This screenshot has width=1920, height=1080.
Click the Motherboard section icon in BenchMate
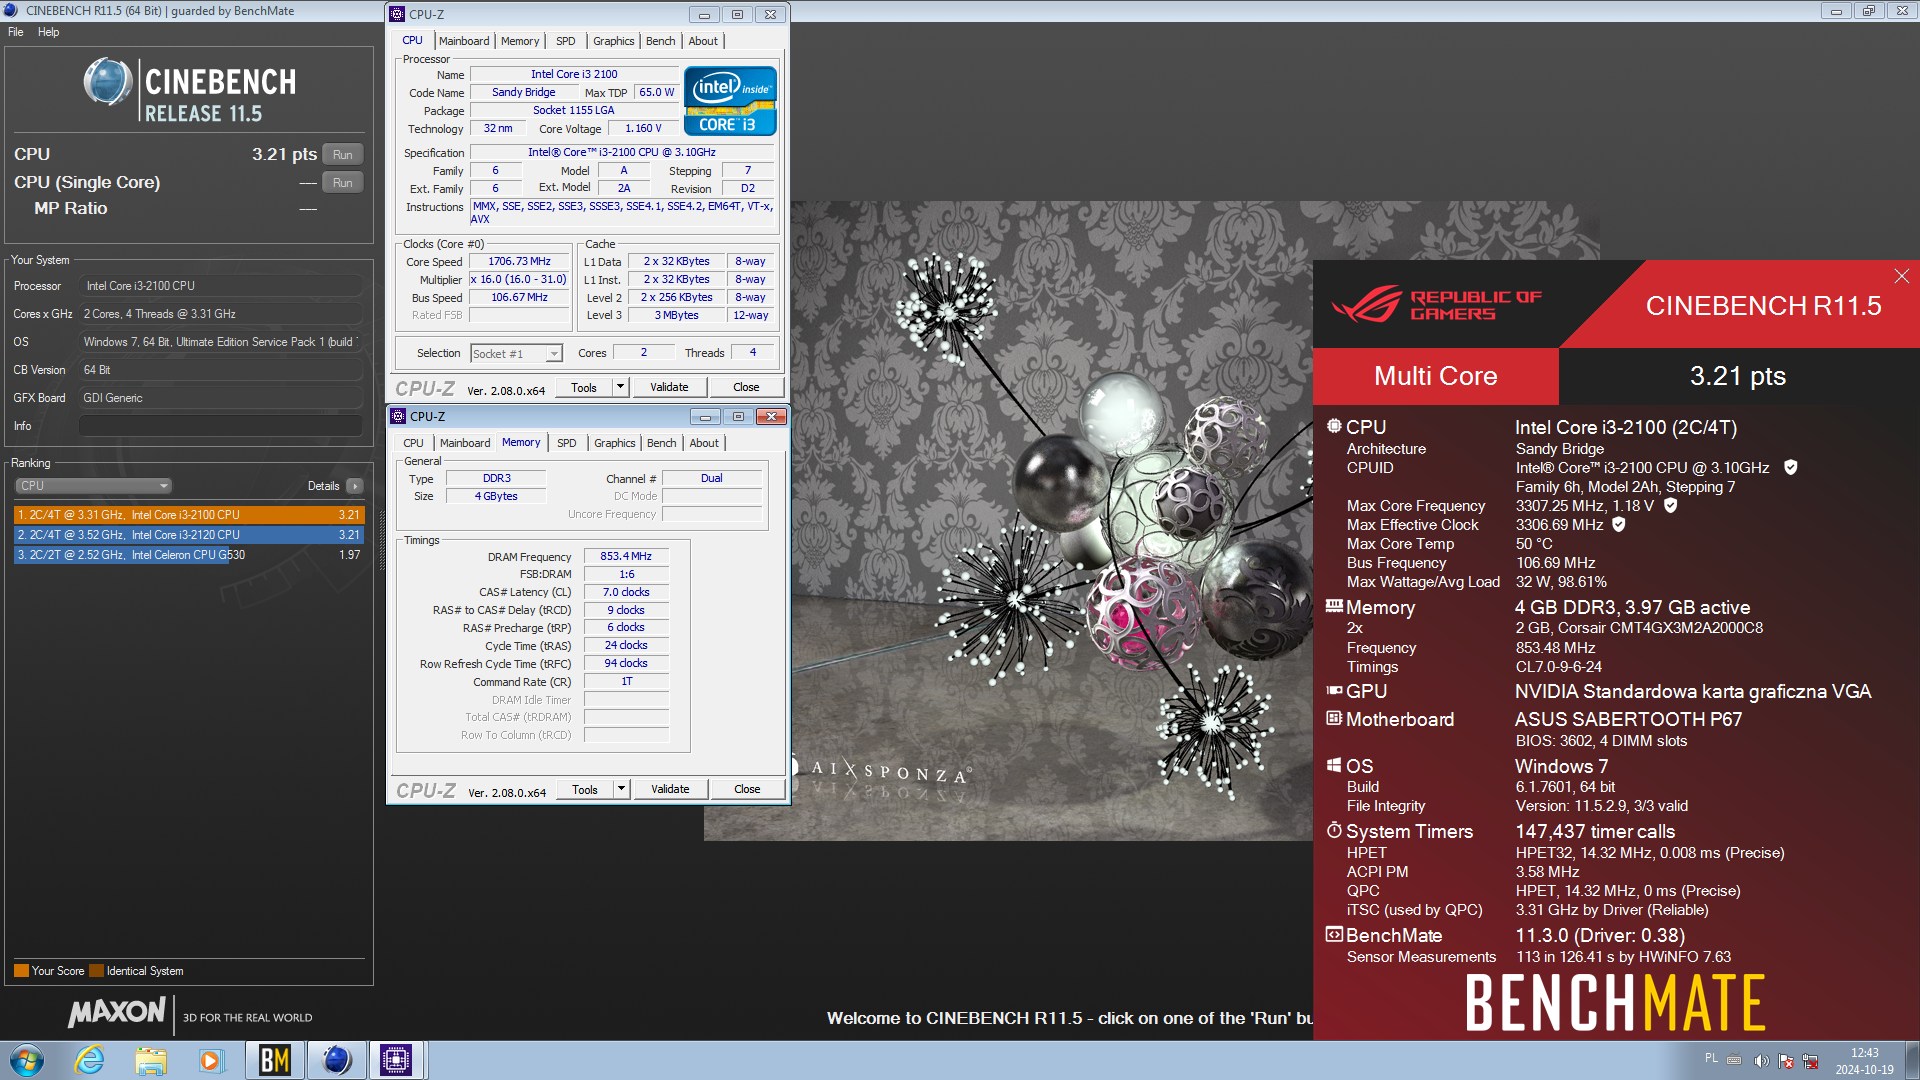point(1334,718)
